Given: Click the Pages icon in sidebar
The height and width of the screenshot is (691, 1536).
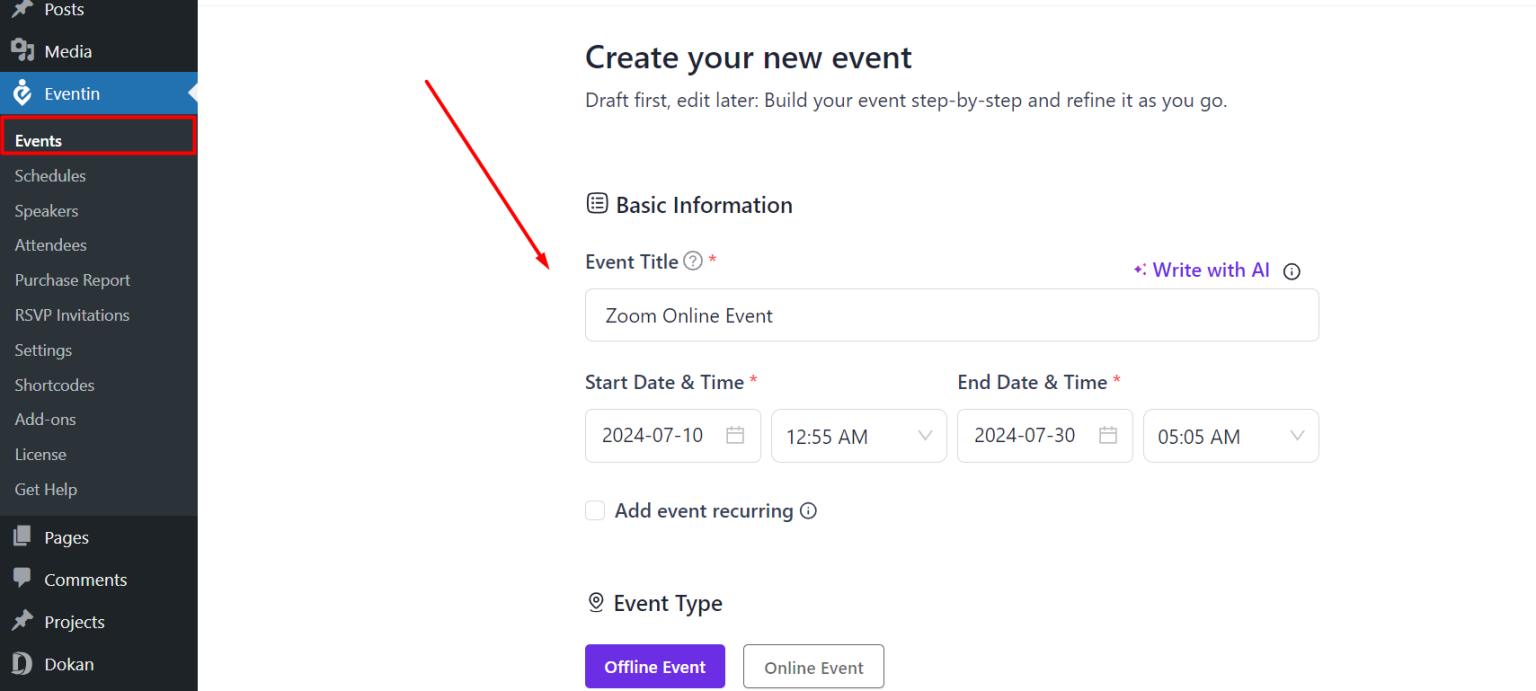Looking at the screenshot, I should (22, 537).
